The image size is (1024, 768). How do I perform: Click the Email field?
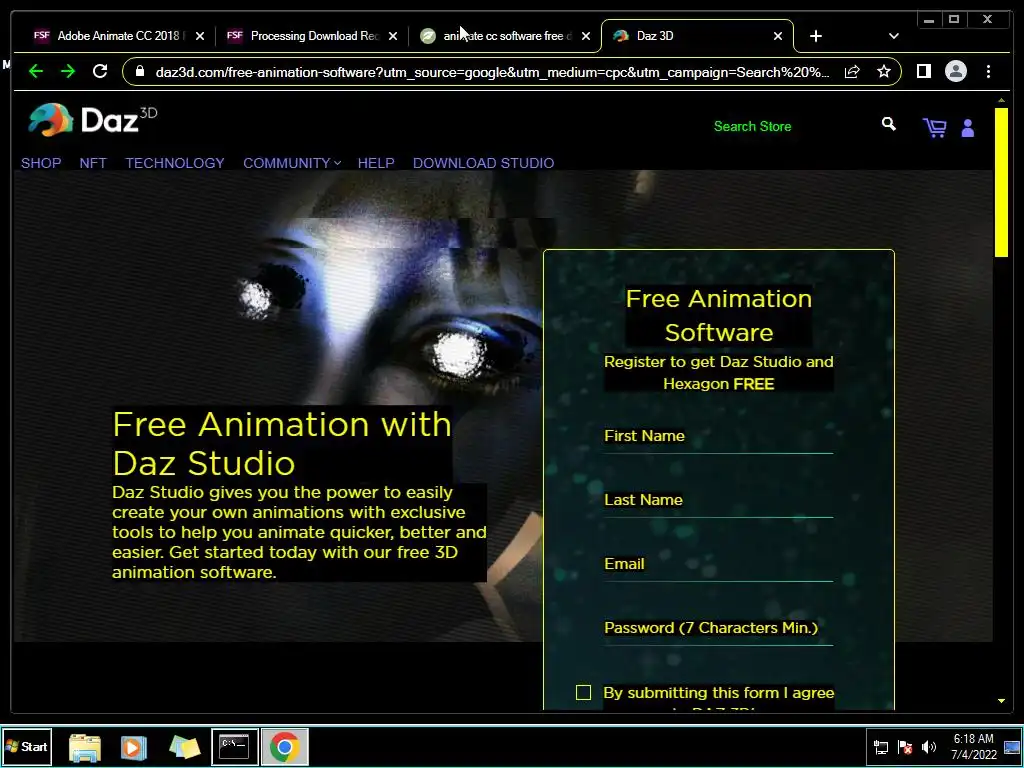718,564
